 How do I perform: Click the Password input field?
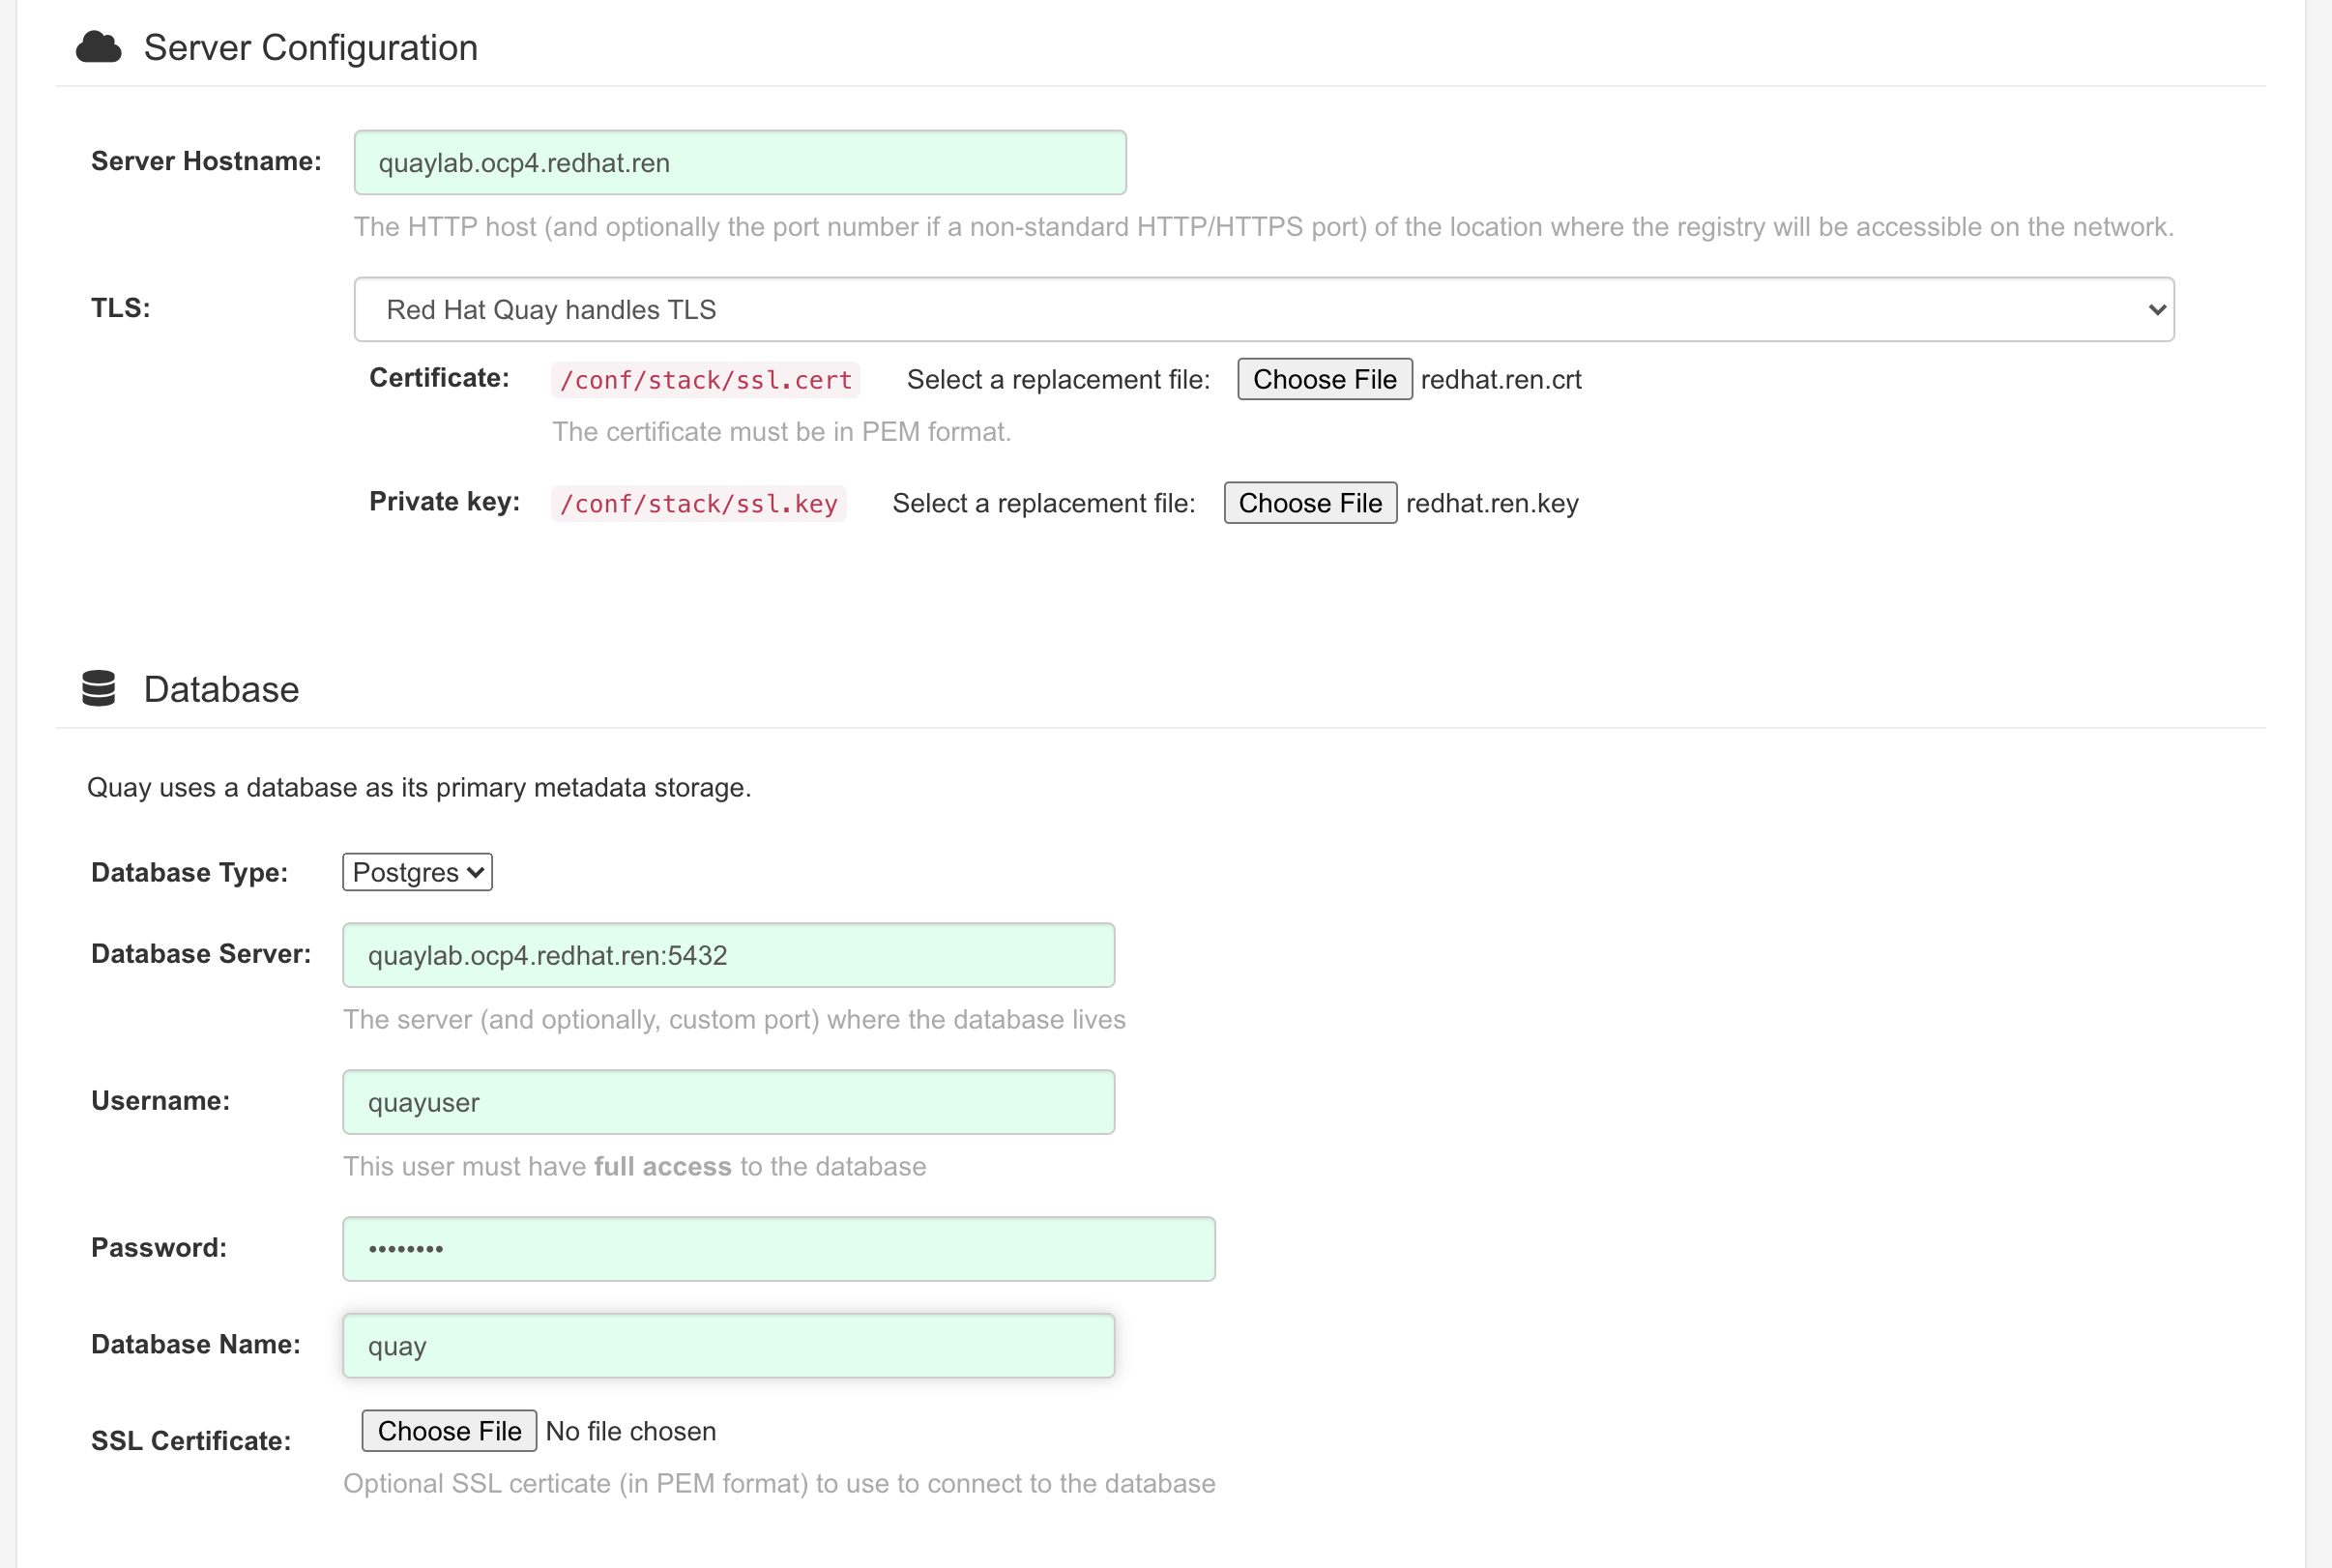[x=778, y=1249]
